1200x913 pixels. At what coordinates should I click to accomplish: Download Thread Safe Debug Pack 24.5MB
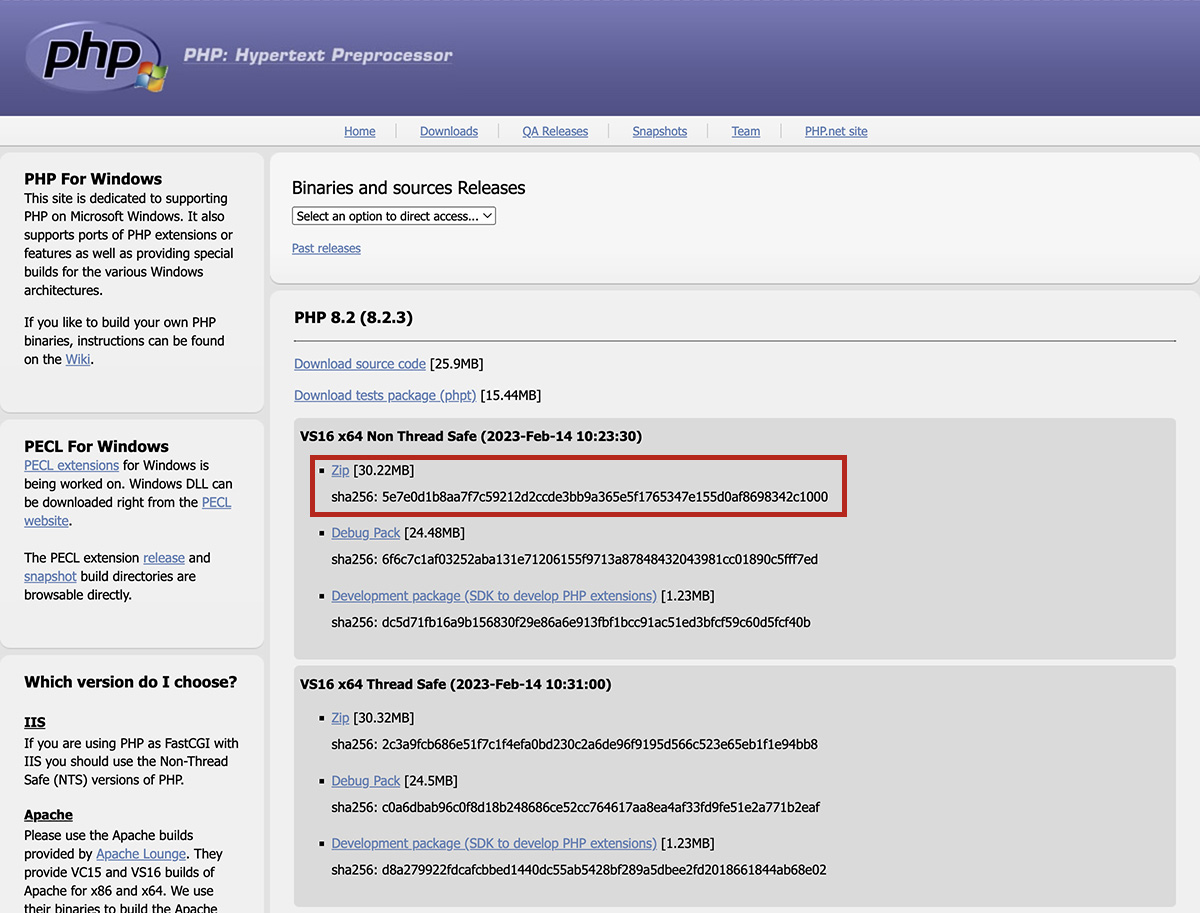click(366, 781)
